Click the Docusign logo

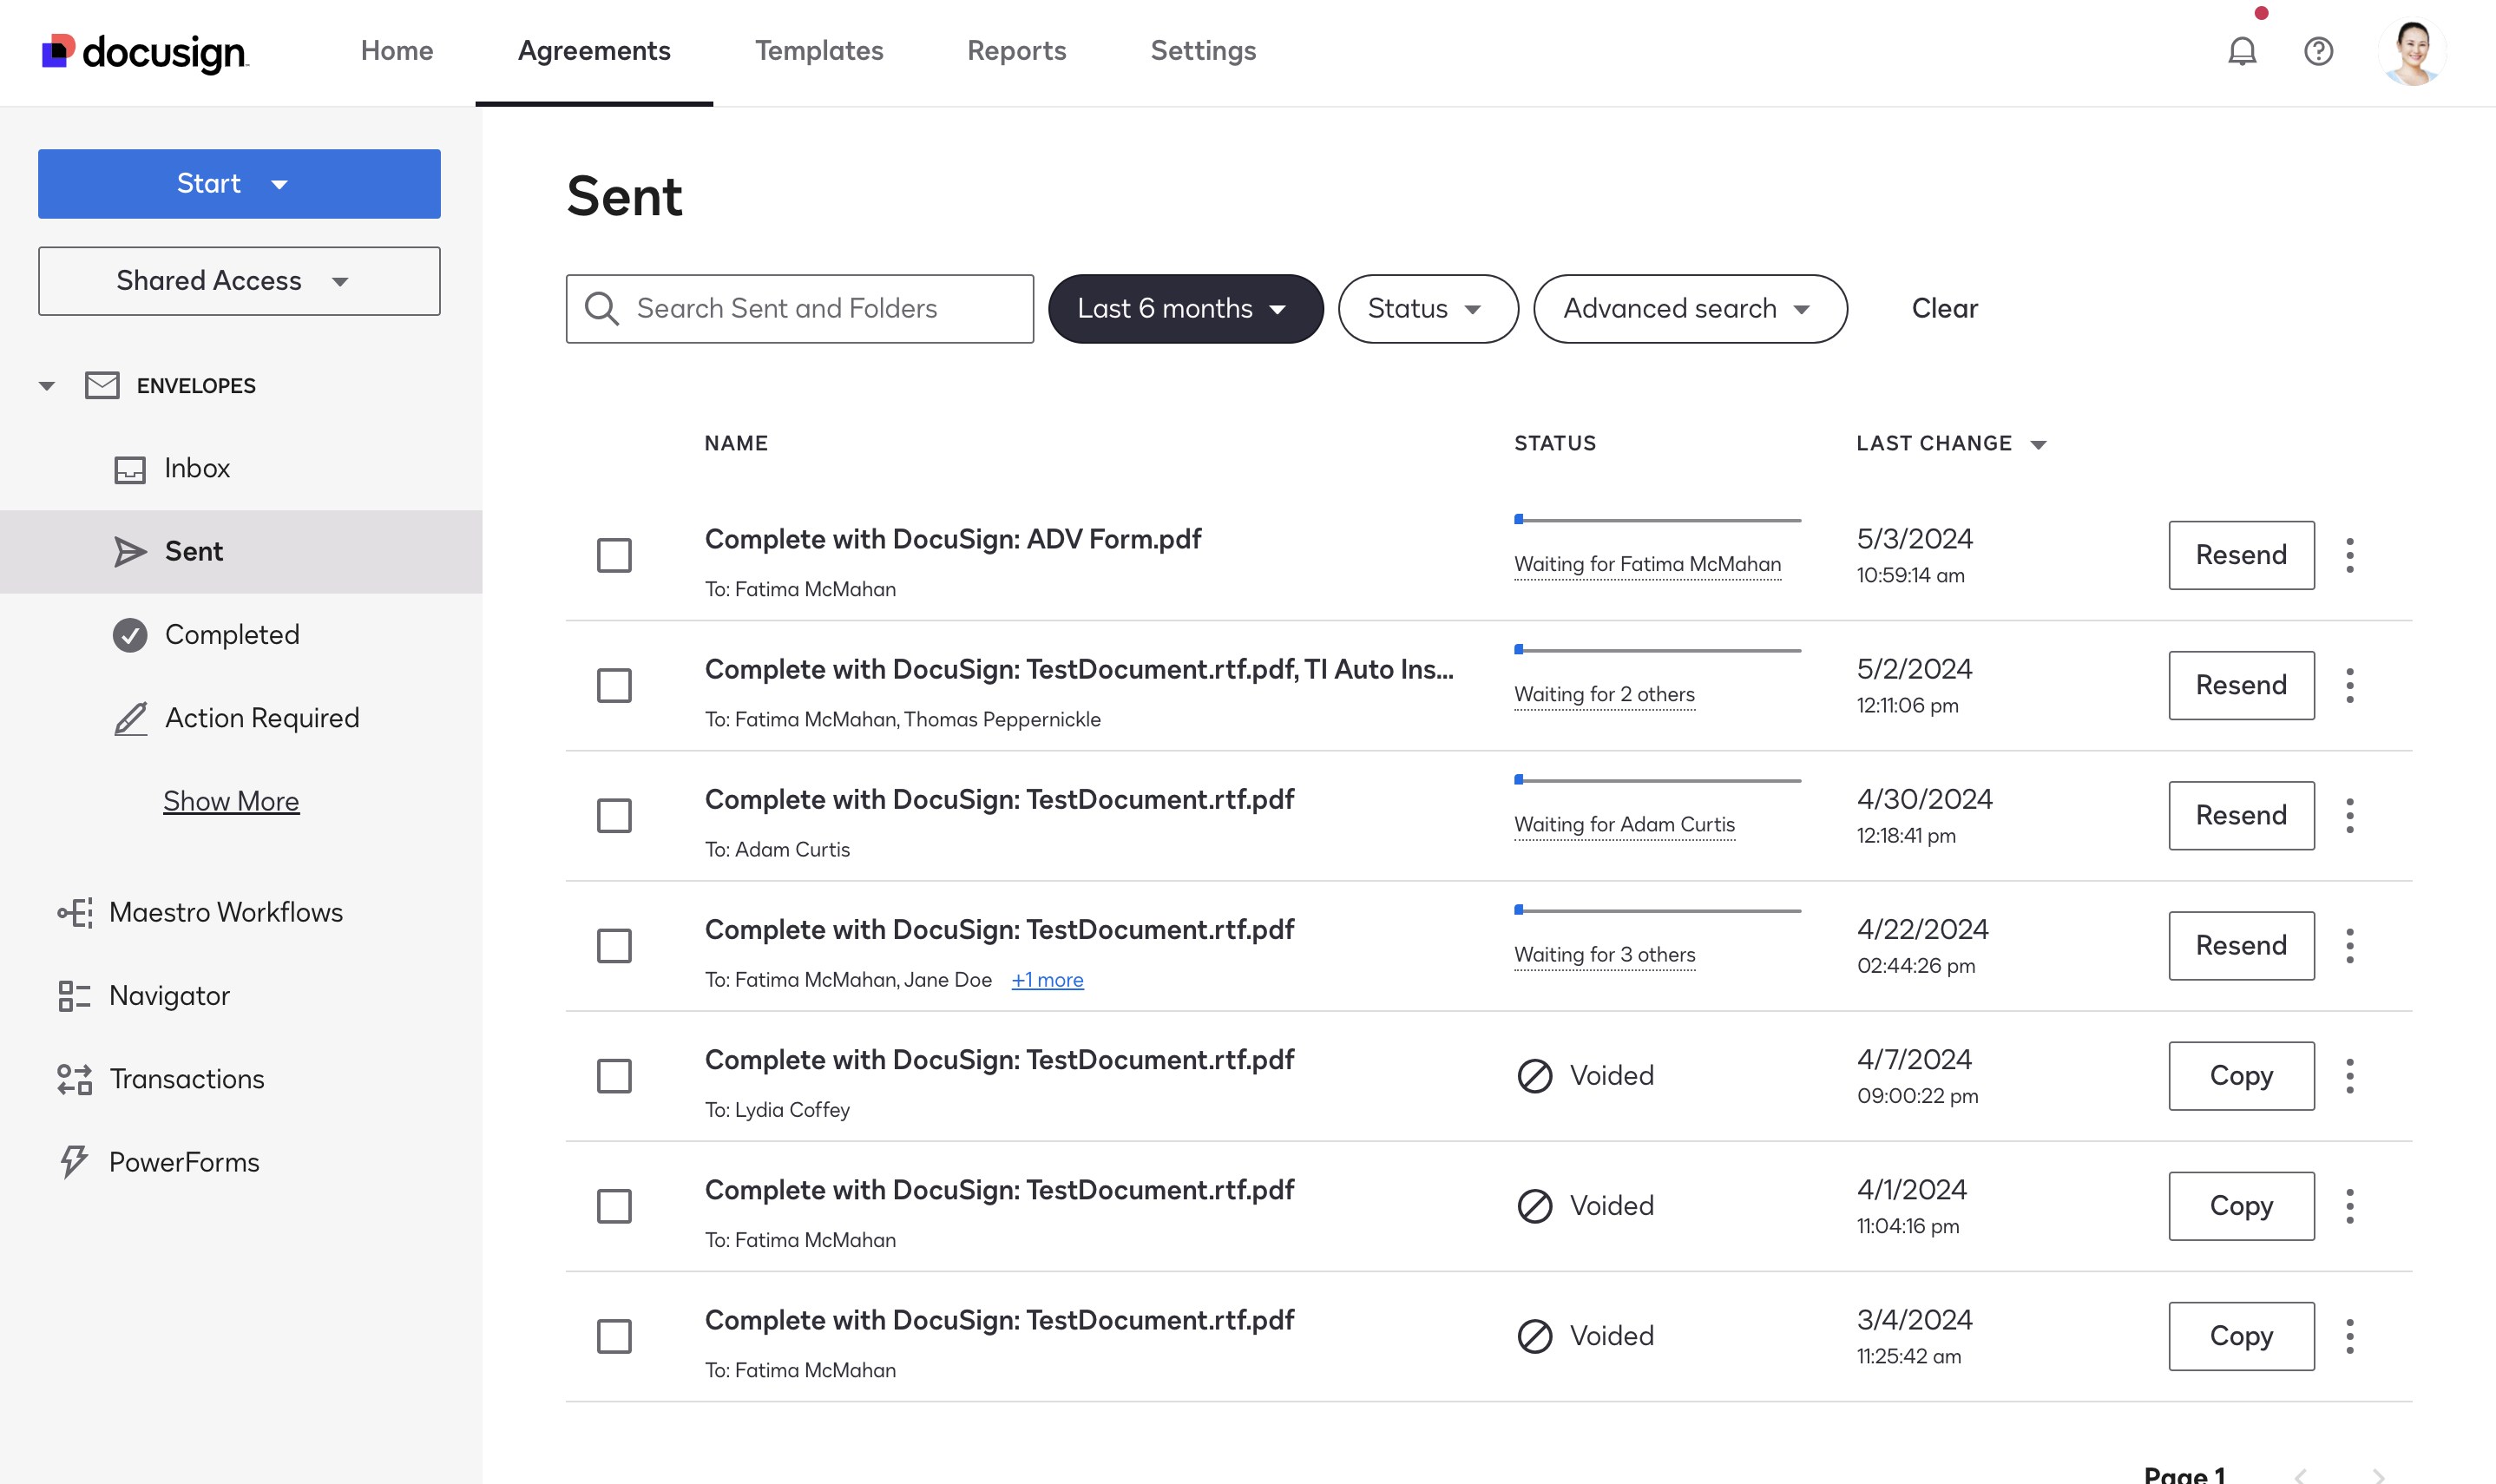pos(143,51)
